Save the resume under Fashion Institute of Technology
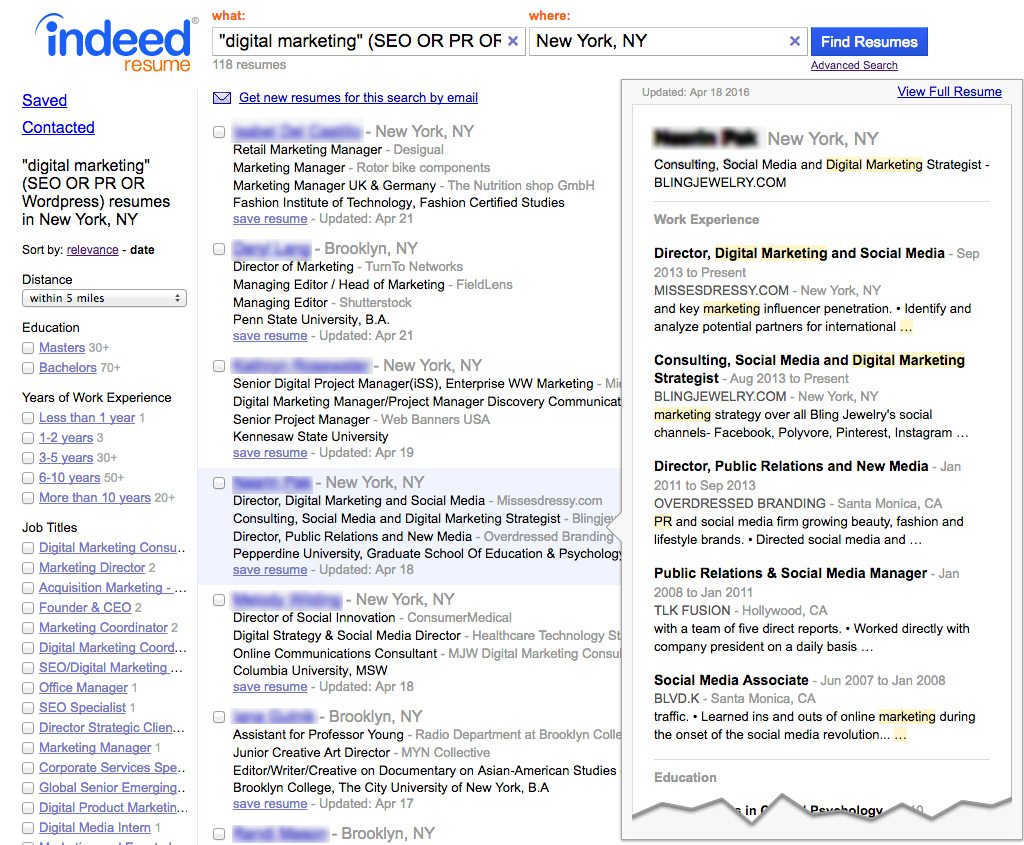Image resolution: width=1024 pixels, height=845 pixels. (x=270, y=219)
